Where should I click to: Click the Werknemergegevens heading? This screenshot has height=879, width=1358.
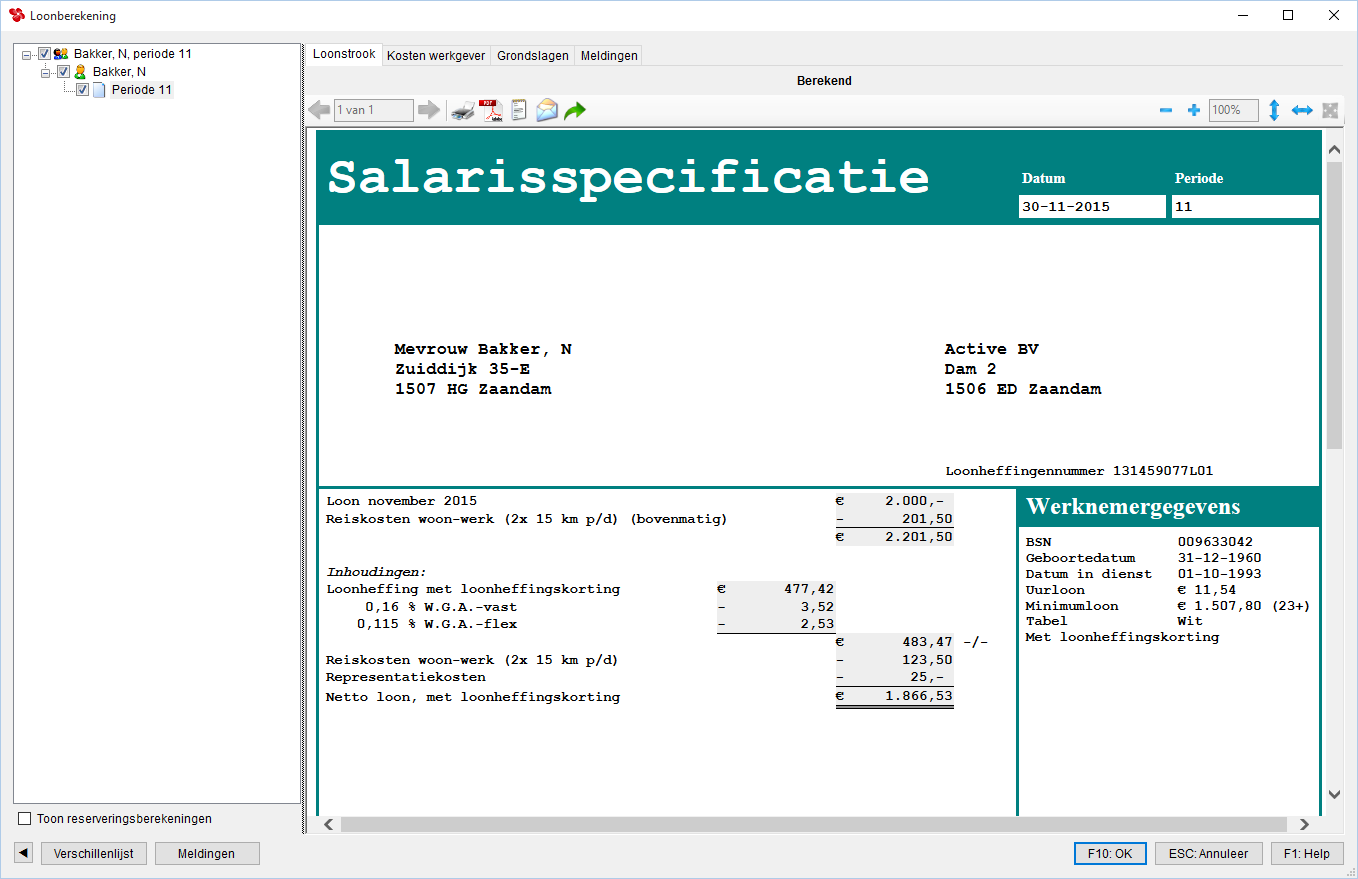pyautogui.click(x=1133, y=507)
